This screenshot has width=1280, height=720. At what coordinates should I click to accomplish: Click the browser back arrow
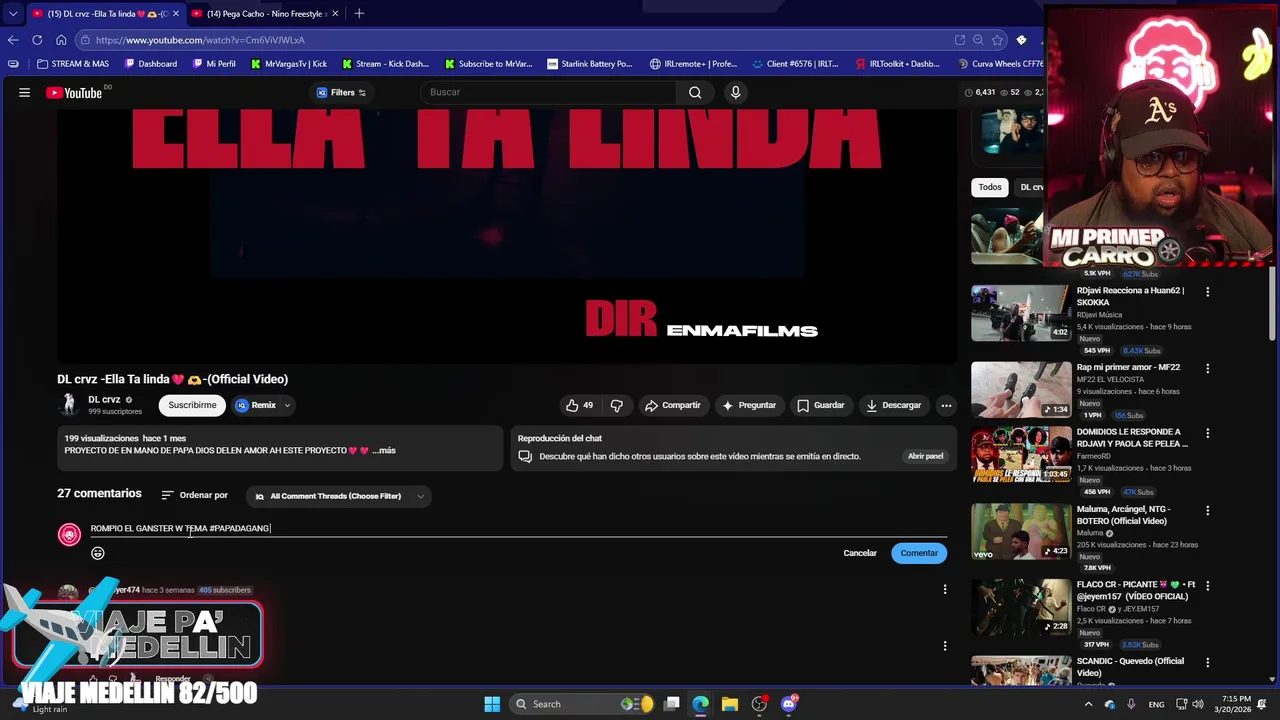pos(13,40)
